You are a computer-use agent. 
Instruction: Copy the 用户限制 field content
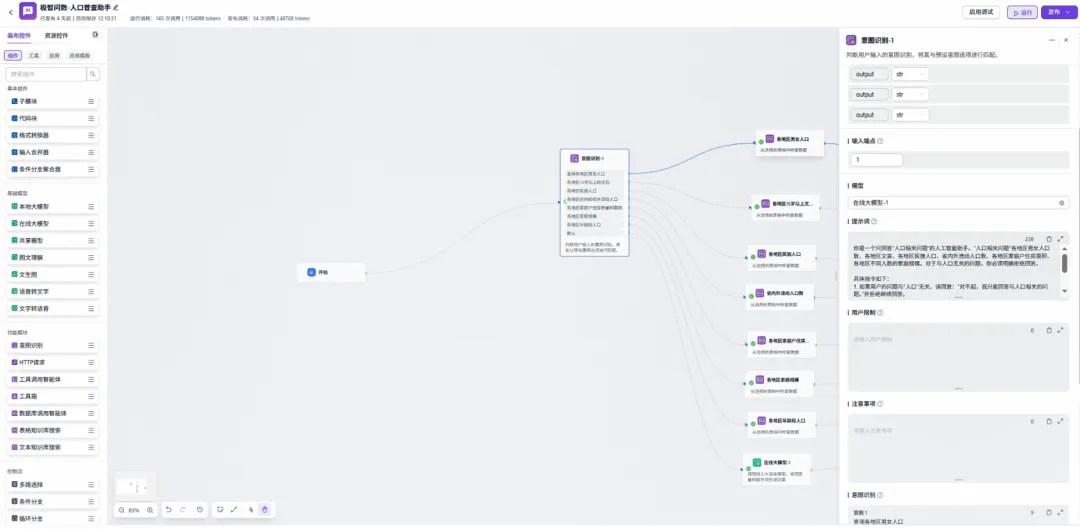(x=1049, y=331)
